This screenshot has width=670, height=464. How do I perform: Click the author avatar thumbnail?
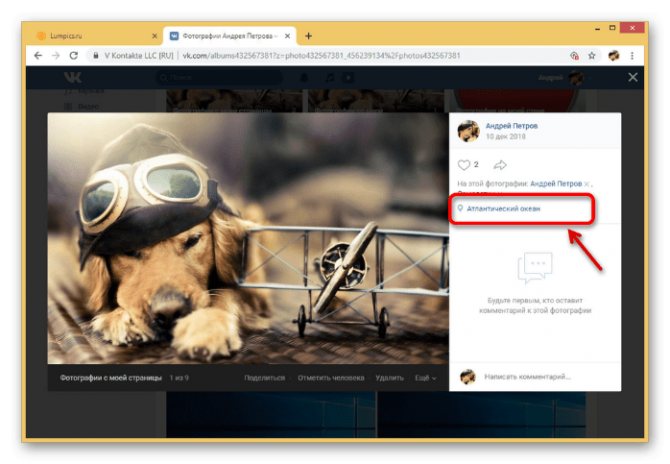468,131
